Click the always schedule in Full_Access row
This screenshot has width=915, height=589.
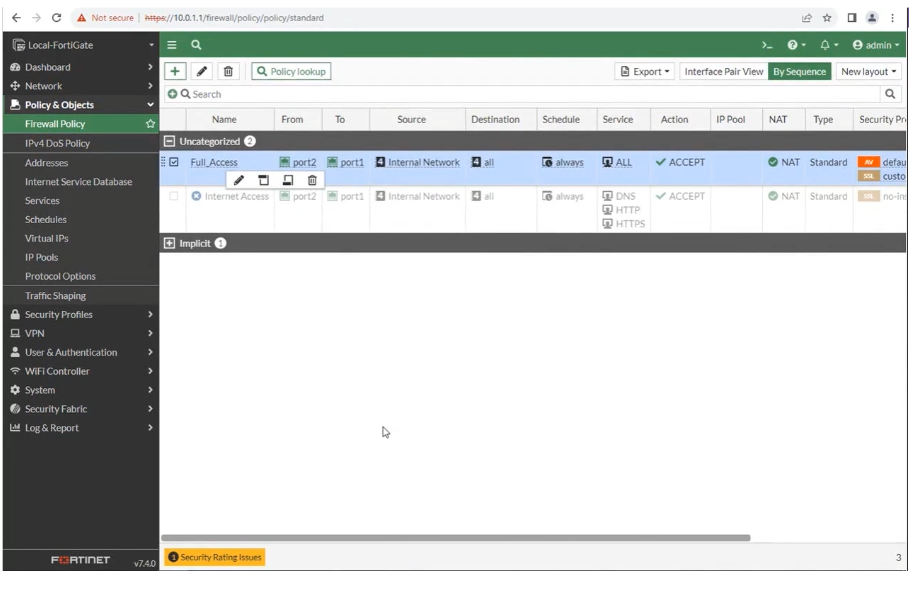(x=563, y=162)
